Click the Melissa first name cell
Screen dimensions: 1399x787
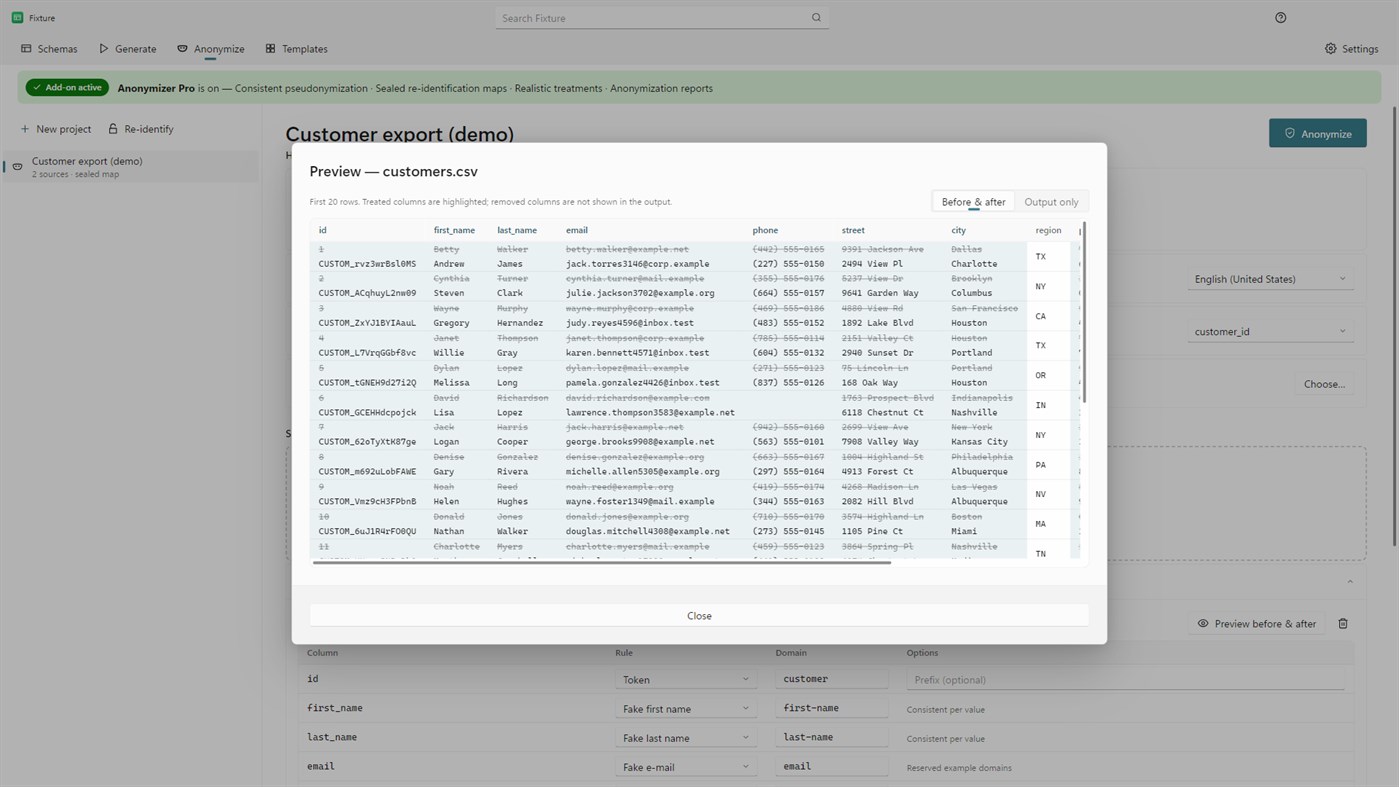[x=453, y=382]
